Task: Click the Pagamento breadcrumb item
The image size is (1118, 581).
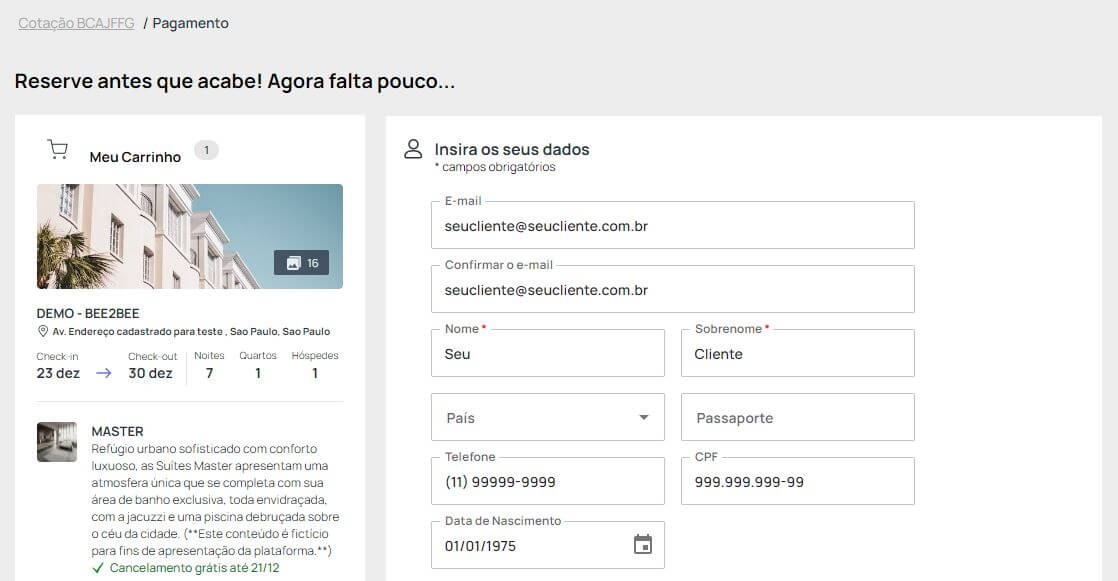Action: pos(190,23)
